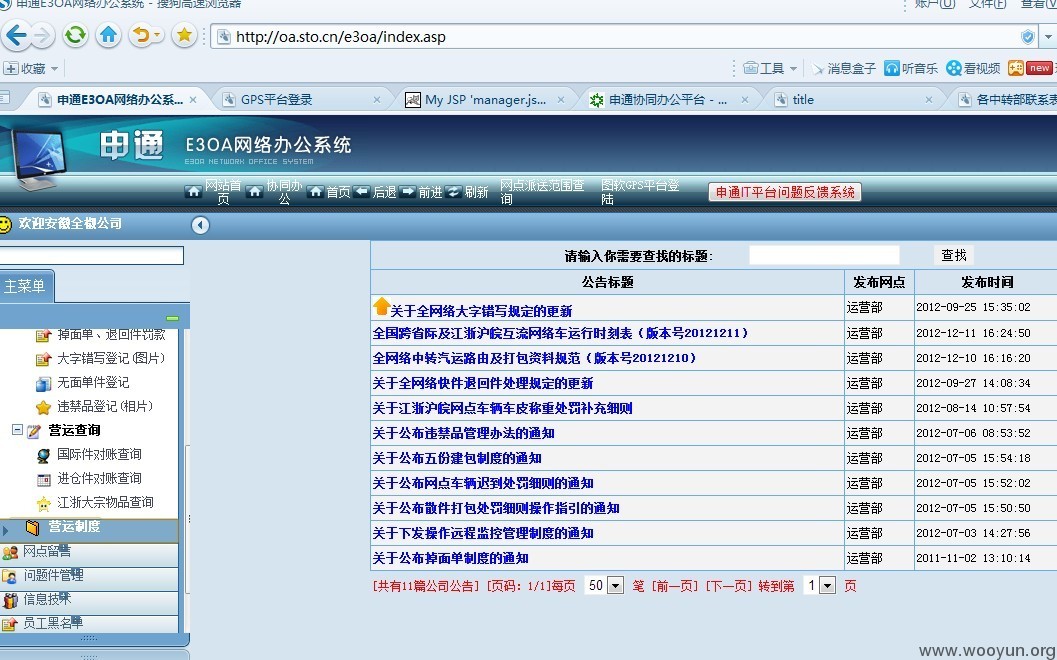Switch to the 申通协同办公平台 tab
Image resolution: width=1057 pixels, height=660 pixels.
[668, 100]
